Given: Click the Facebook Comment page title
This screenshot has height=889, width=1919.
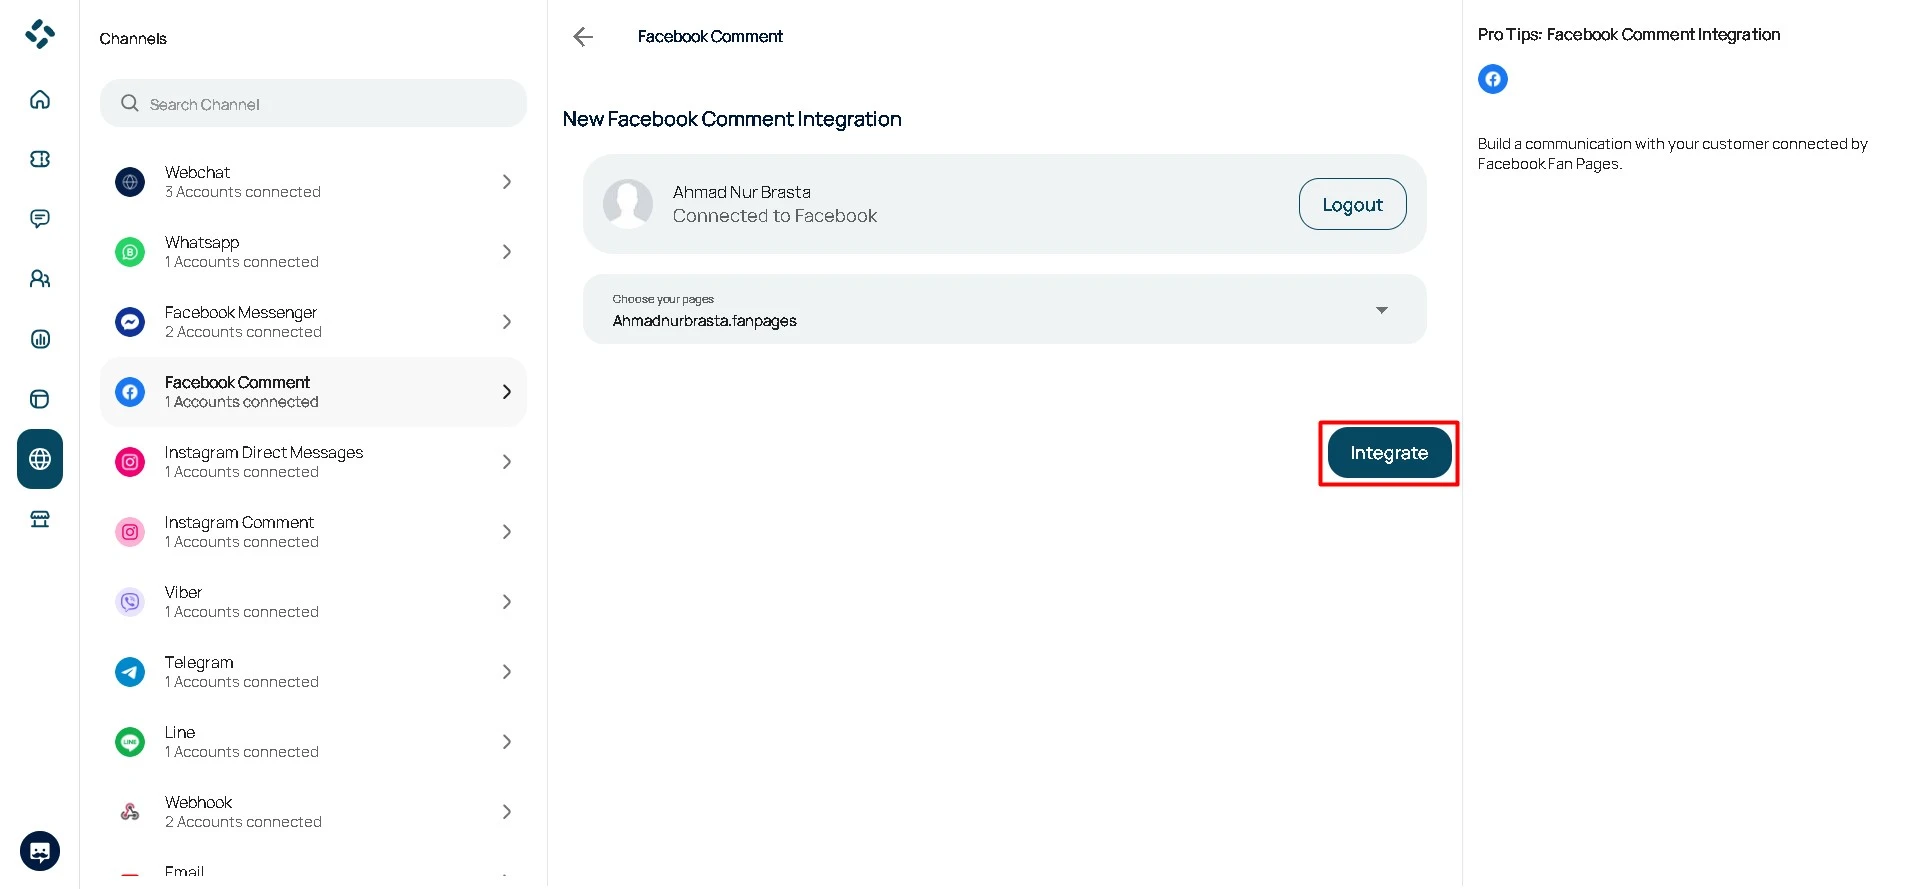Looking at the screenshot, I should pos(710,37).
